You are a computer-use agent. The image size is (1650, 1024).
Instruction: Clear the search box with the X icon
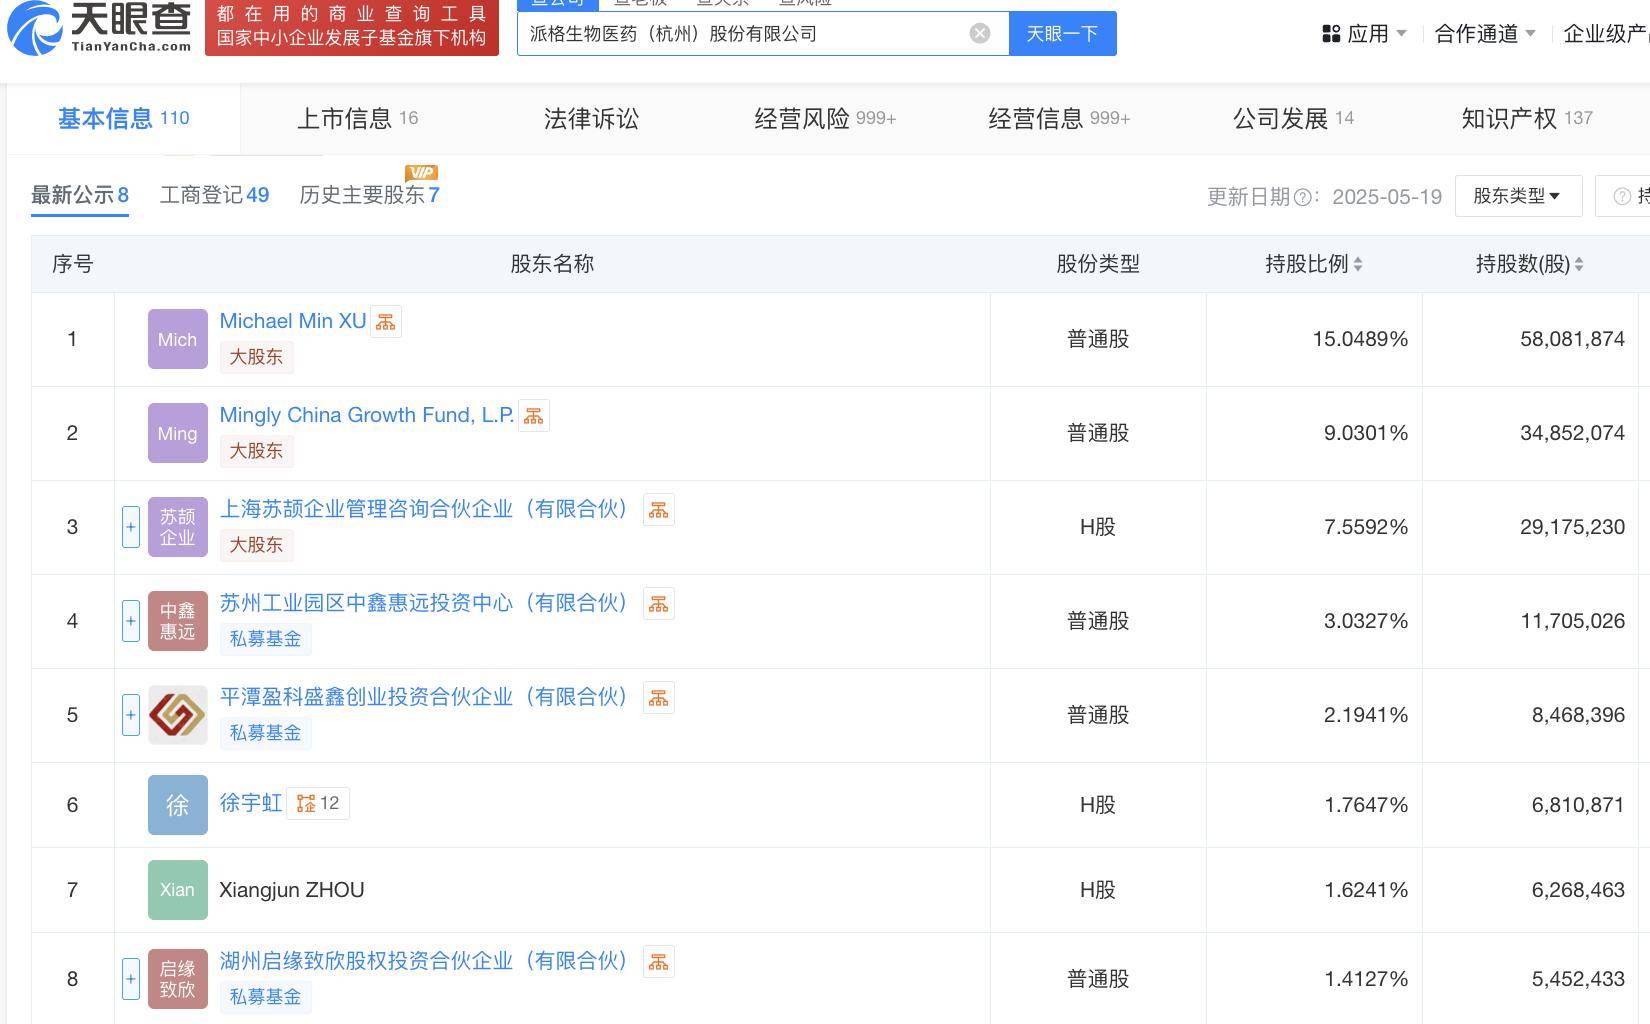click(x=980, y=33)
